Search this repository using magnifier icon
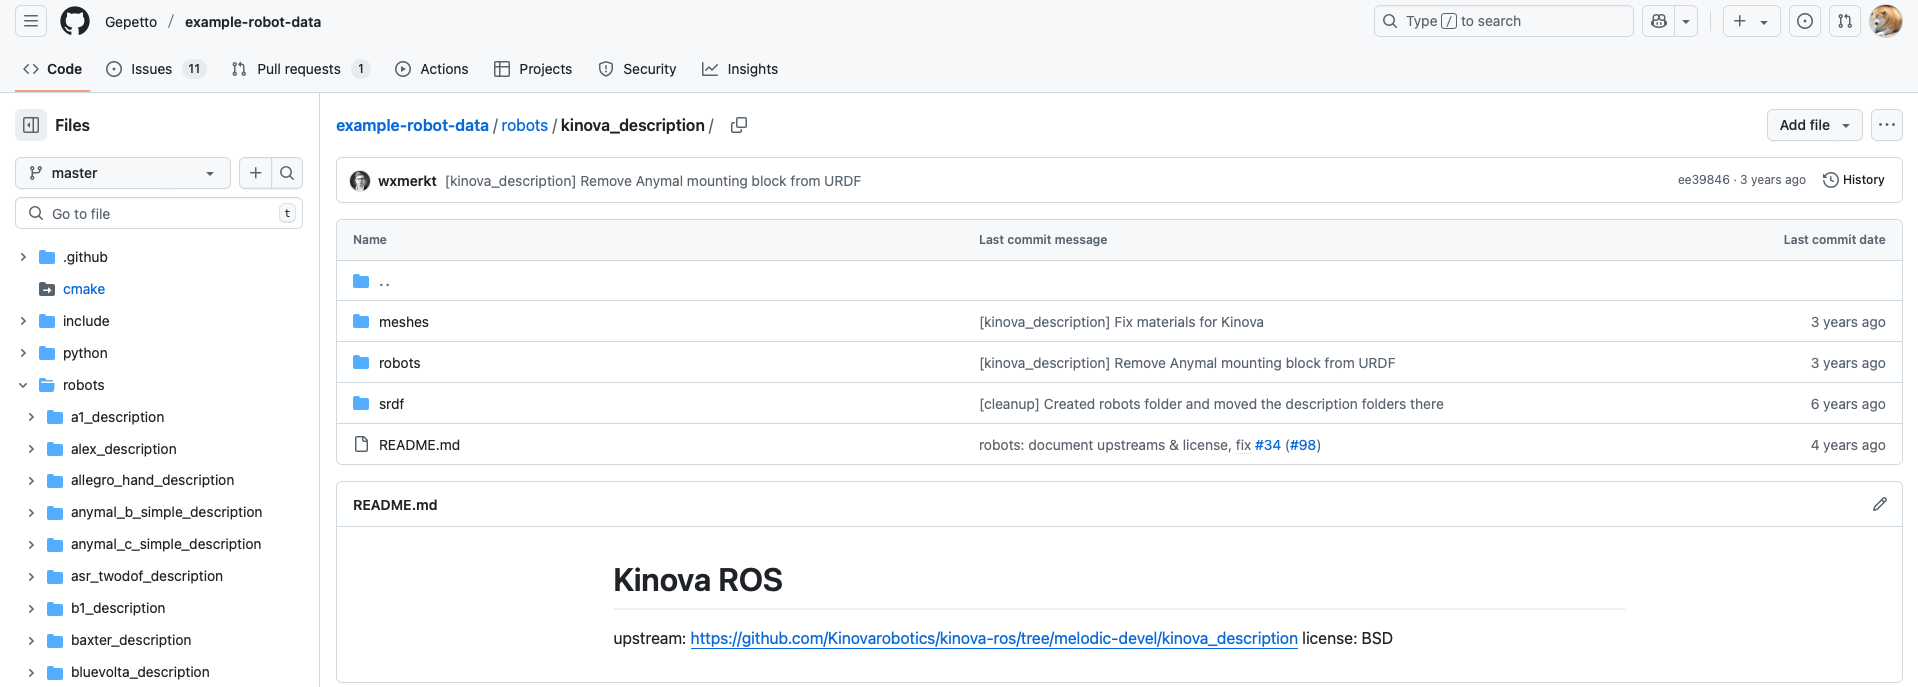The width and height of the screenshot is (1918, 687). tap(287, 173)
